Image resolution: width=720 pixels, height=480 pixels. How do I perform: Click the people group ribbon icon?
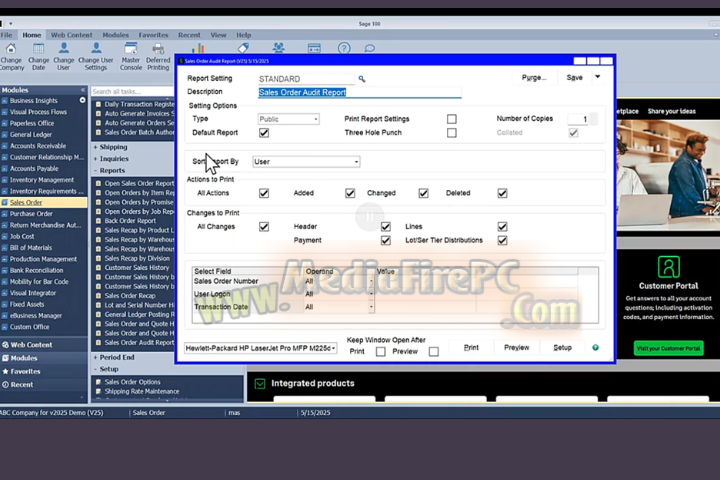tap(279, 48)
